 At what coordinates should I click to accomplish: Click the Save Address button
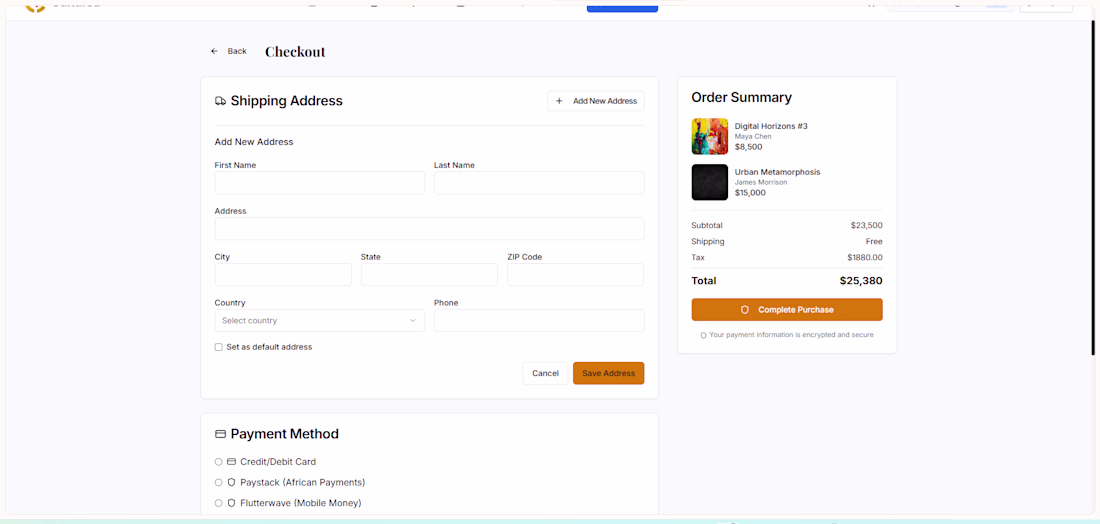[x=608, y=373]
